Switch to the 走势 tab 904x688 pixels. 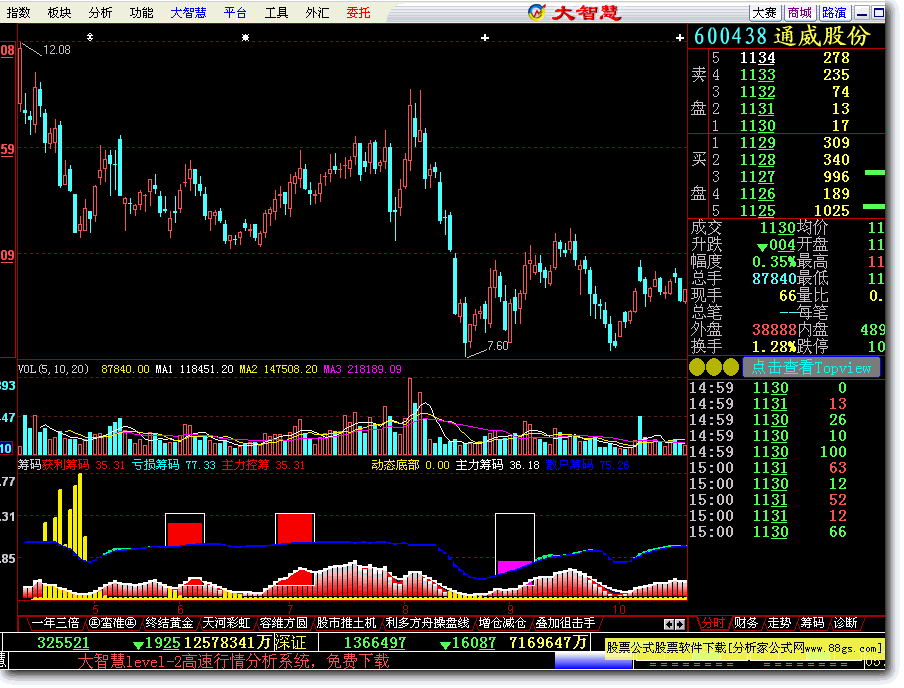tap(779, 623)
